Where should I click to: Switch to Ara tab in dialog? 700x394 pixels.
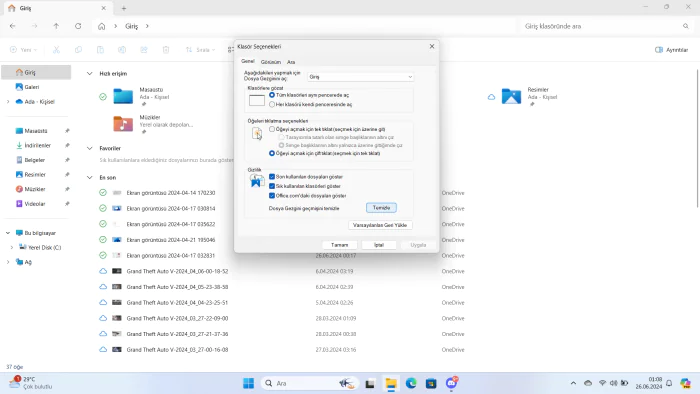291,62
